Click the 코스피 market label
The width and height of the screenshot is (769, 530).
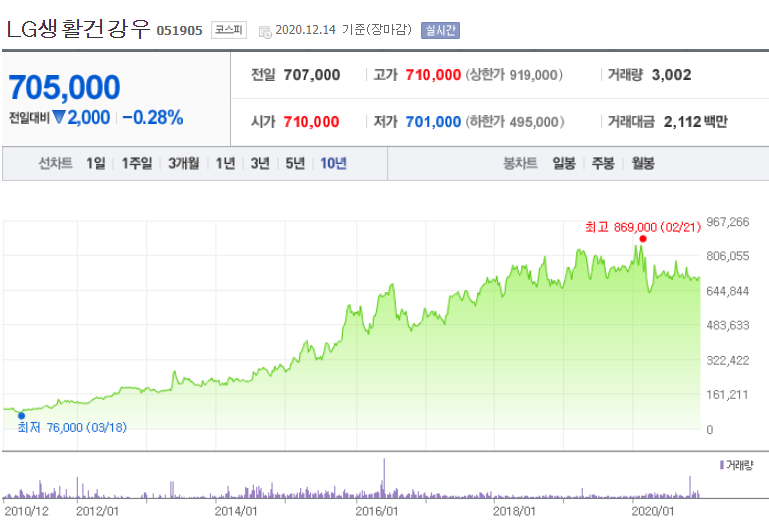[x=229, y=30]
